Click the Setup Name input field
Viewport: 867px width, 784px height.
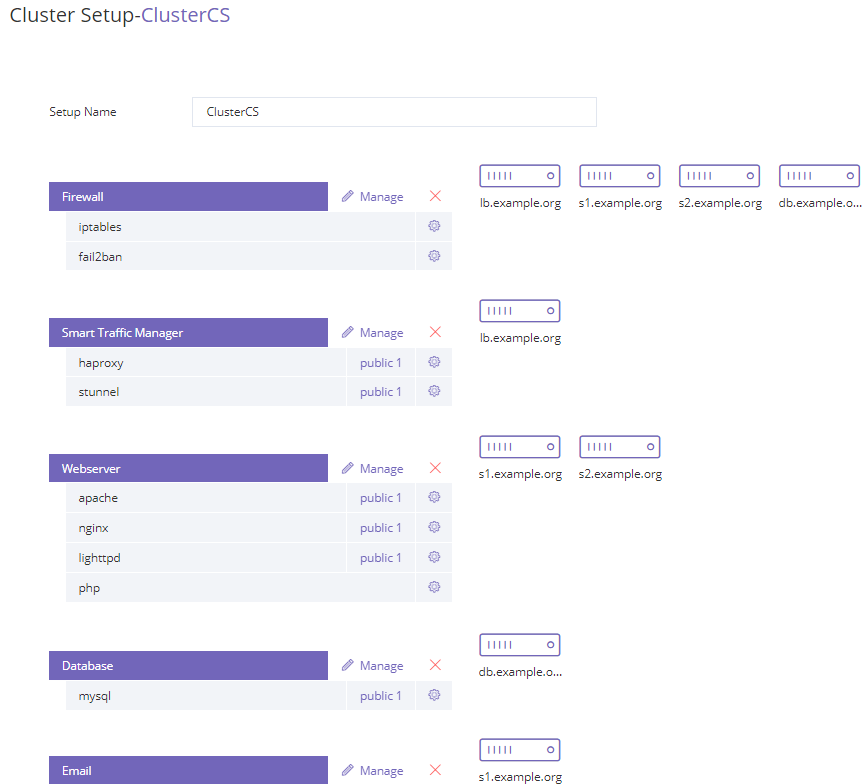[x=394, y=112]
